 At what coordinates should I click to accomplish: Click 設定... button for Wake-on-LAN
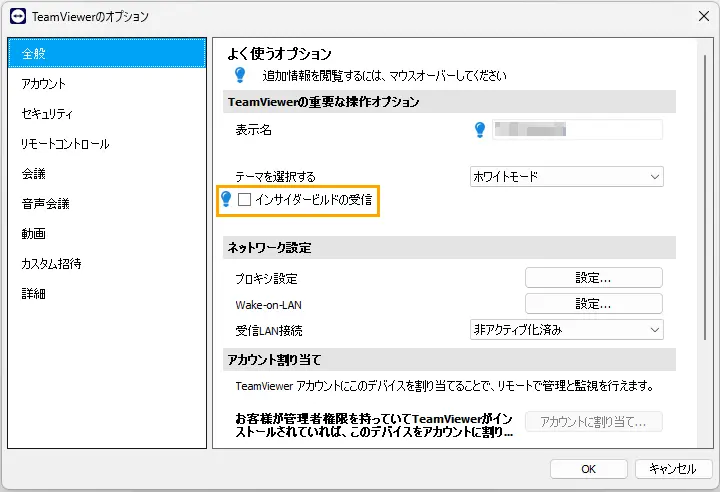tap(594, 304)
